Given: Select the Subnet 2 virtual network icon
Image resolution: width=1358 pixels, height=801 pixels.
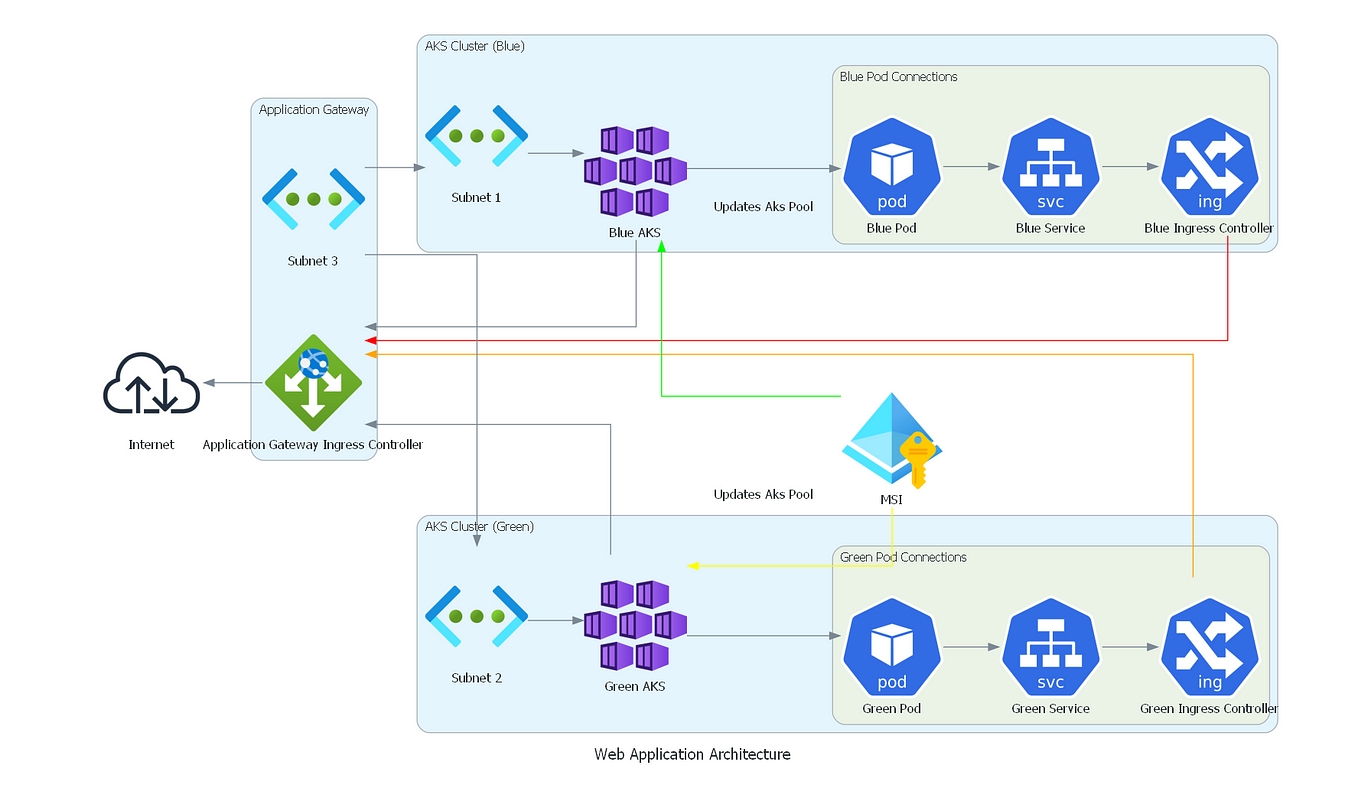Looking at the screenshot, I should click(x=476, y=617).
